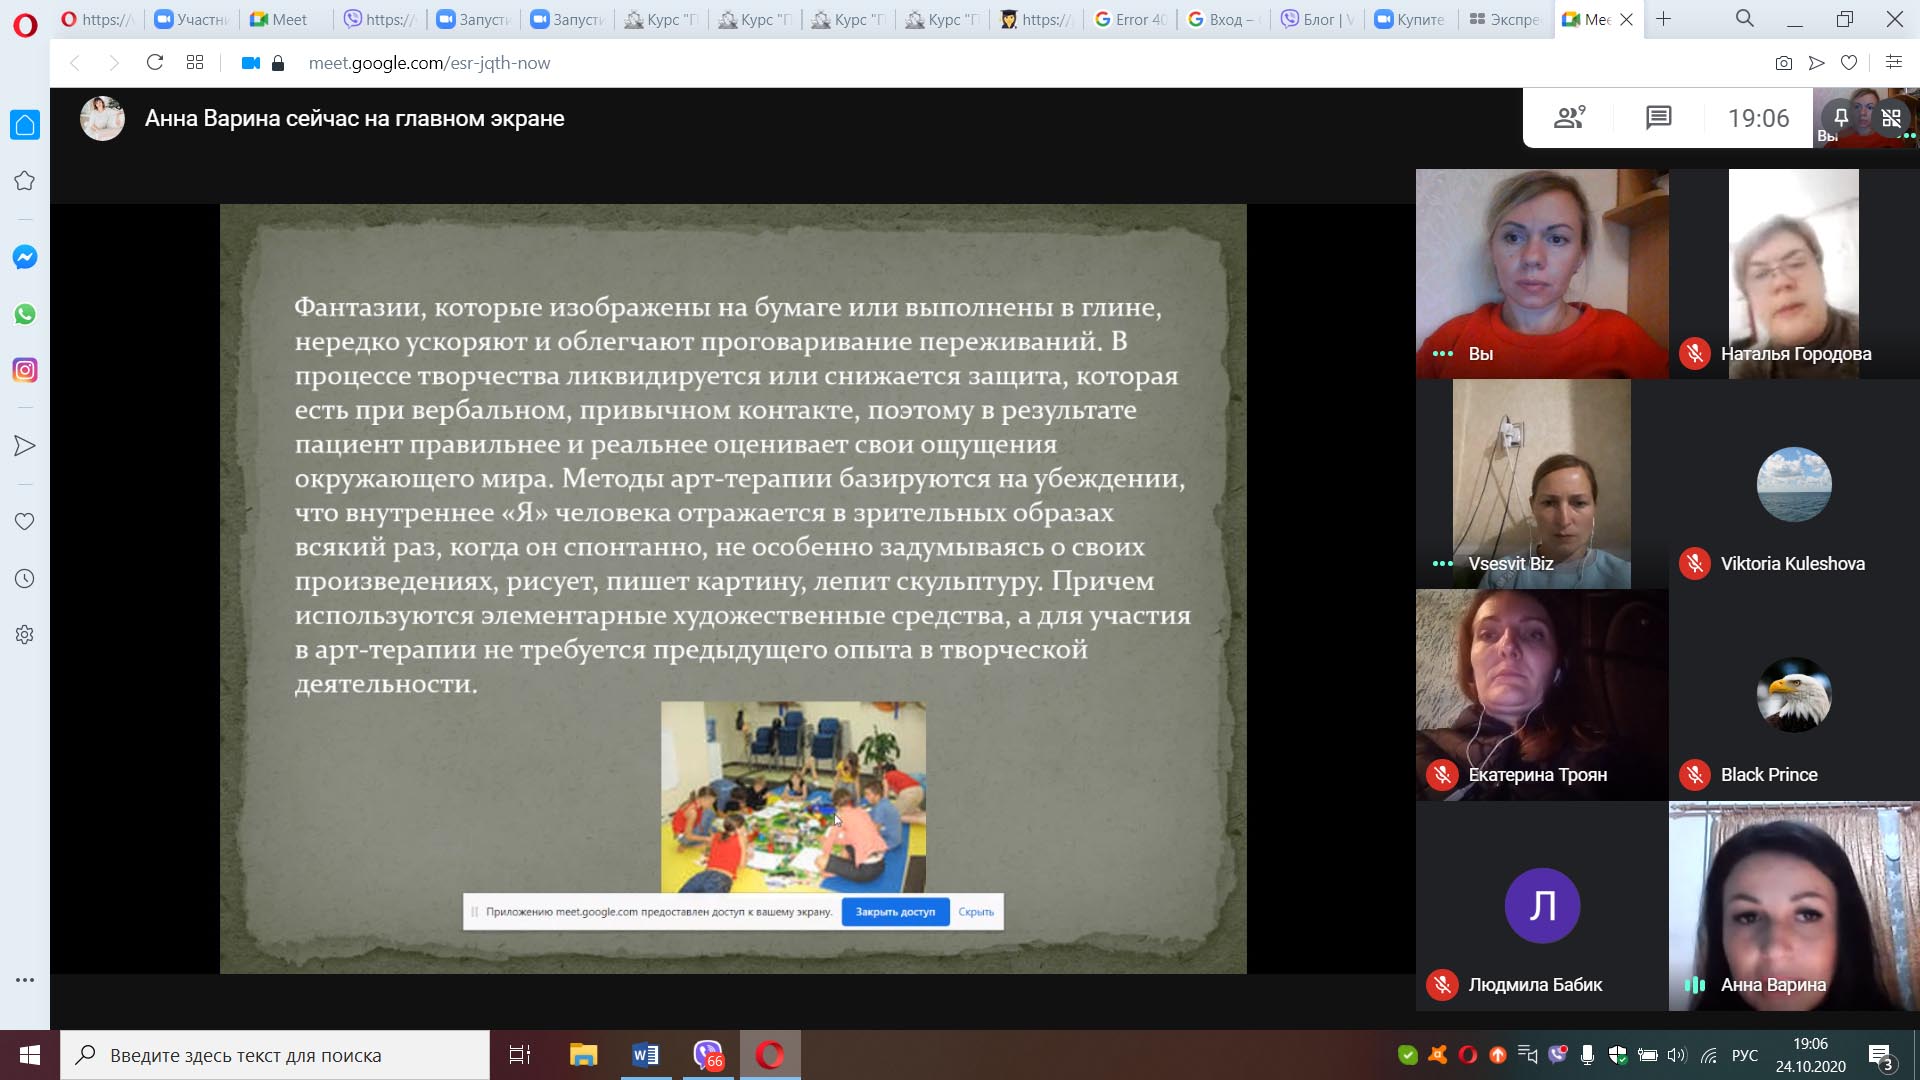
Task: Open Instagram in Opera sidebar
Action: pos(25,370)
